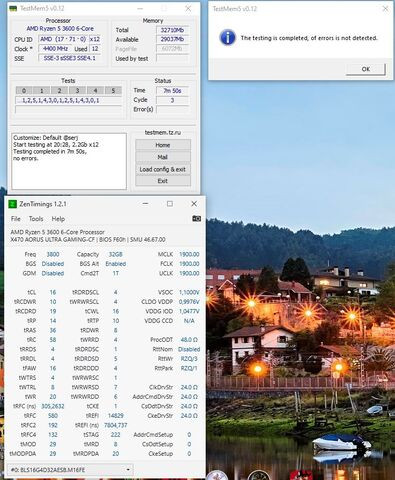Click test slot 3 in Tests row
395x480 pixels.
(x=77, y=90)
